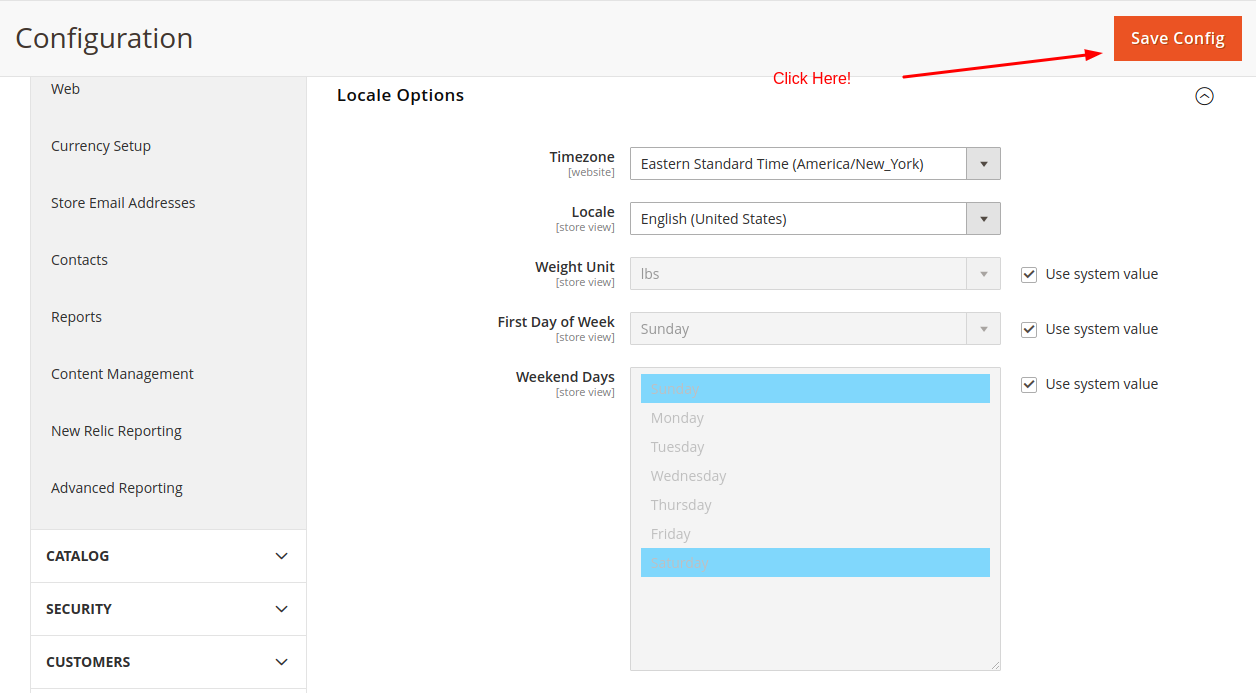
Task: Uncheck Use system value for First Day of Week
Action: point(1029,329)
